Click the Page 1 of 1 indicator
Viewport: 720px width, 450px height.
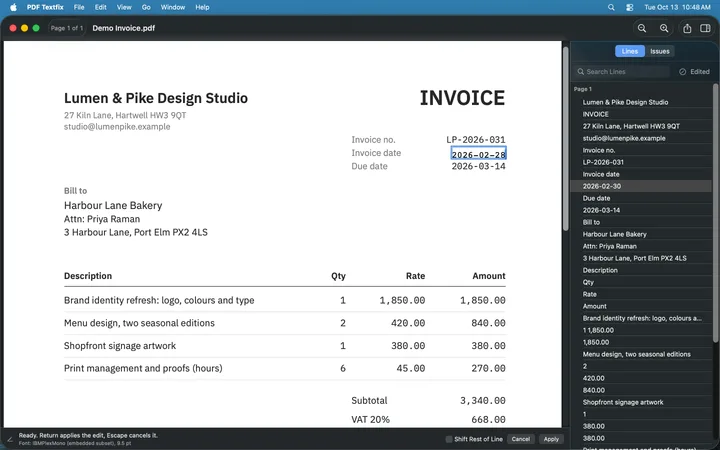(x=67, y=28)
